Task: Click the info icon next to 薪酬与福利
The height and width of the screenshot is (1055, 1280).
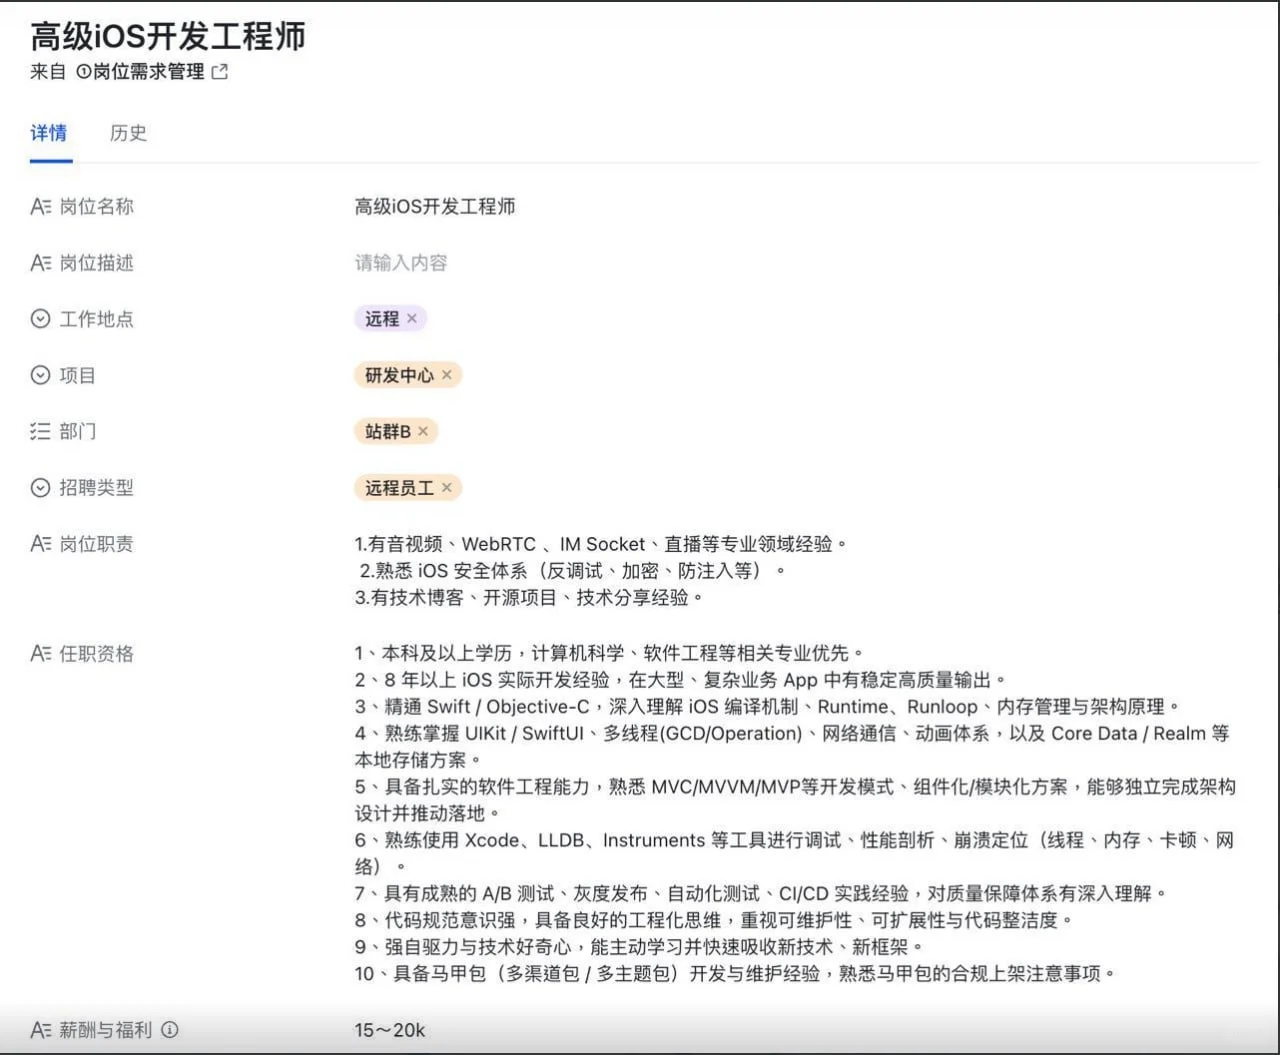Action: (x=172, y=1029)
